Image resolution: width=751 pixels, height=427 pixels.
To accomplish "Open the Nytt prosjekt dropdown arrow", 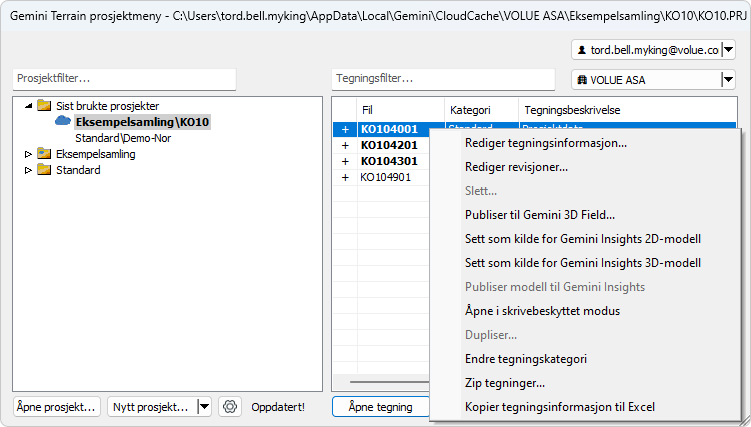I will pyautogui.click(x=204, y=407).
